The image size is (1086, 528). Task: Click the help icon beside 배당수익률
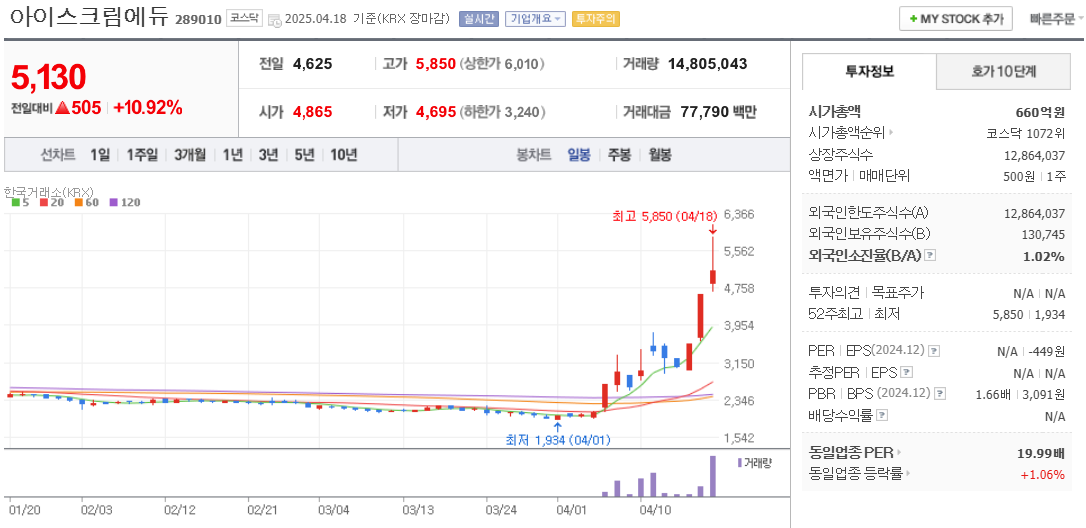[881, 415]
